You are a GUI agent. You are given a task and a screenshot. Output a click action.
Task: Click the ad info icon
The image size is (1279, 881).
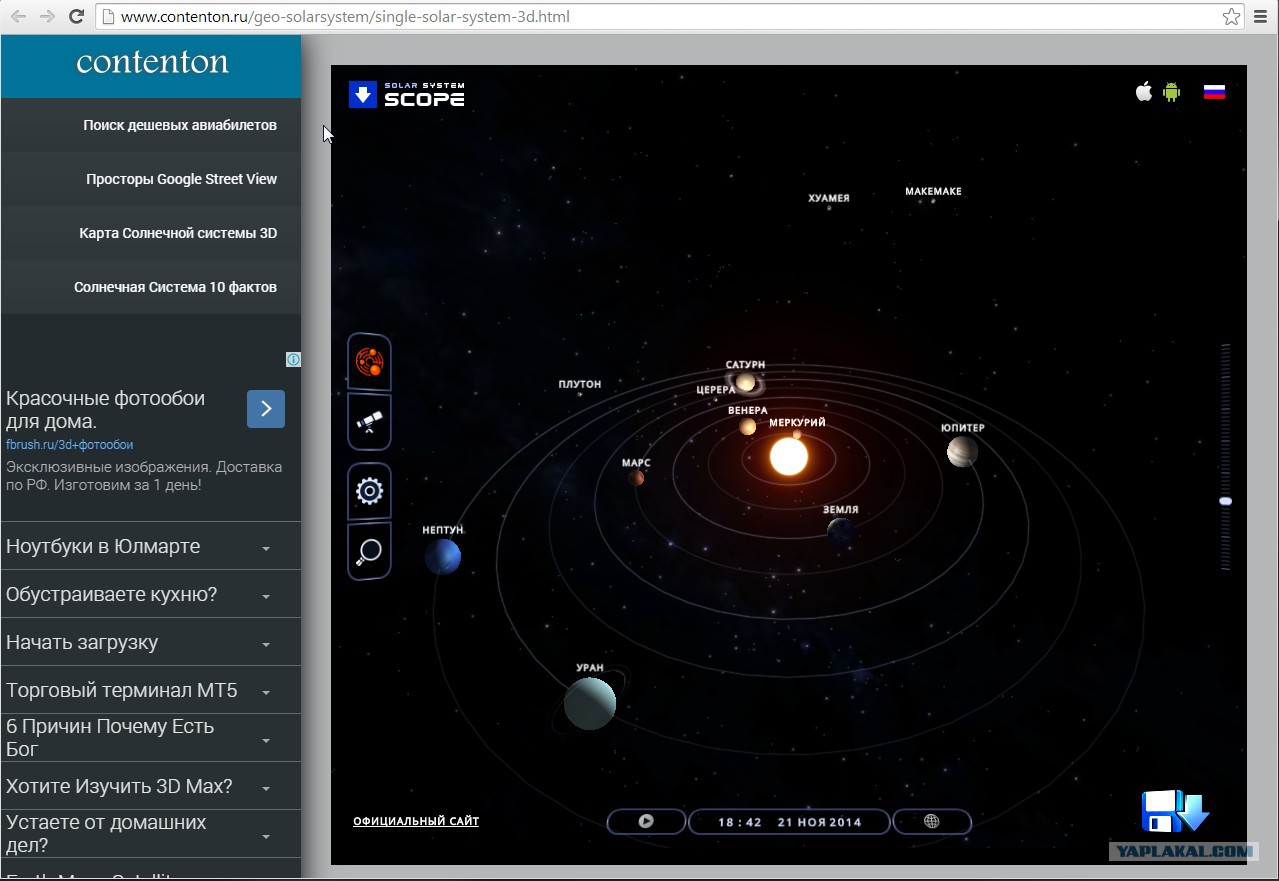(x=294, y=359)
